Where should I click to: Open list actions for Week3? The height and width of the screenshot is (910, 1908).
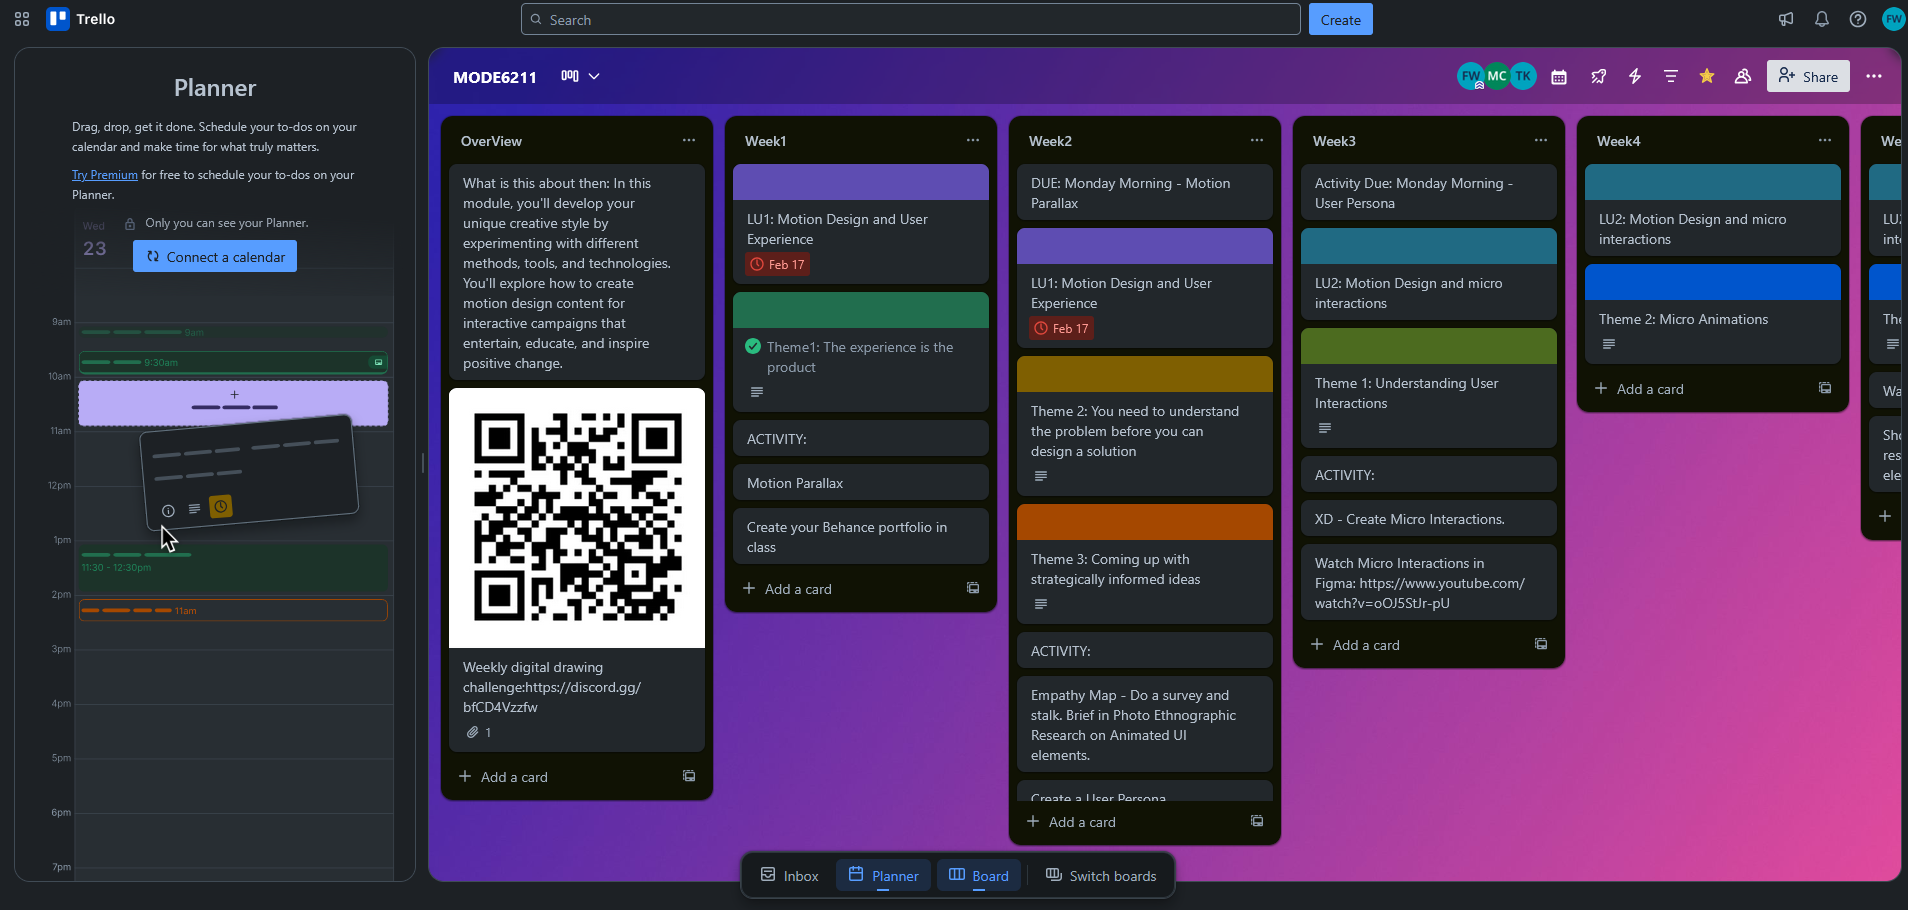tap(1541, 141)
